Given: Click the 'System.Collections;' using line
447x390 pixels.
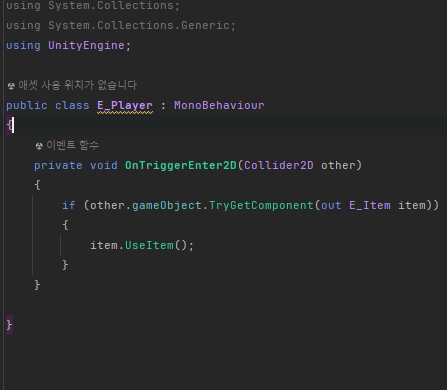Looking at the screenshot, I should tap(93, 6).
